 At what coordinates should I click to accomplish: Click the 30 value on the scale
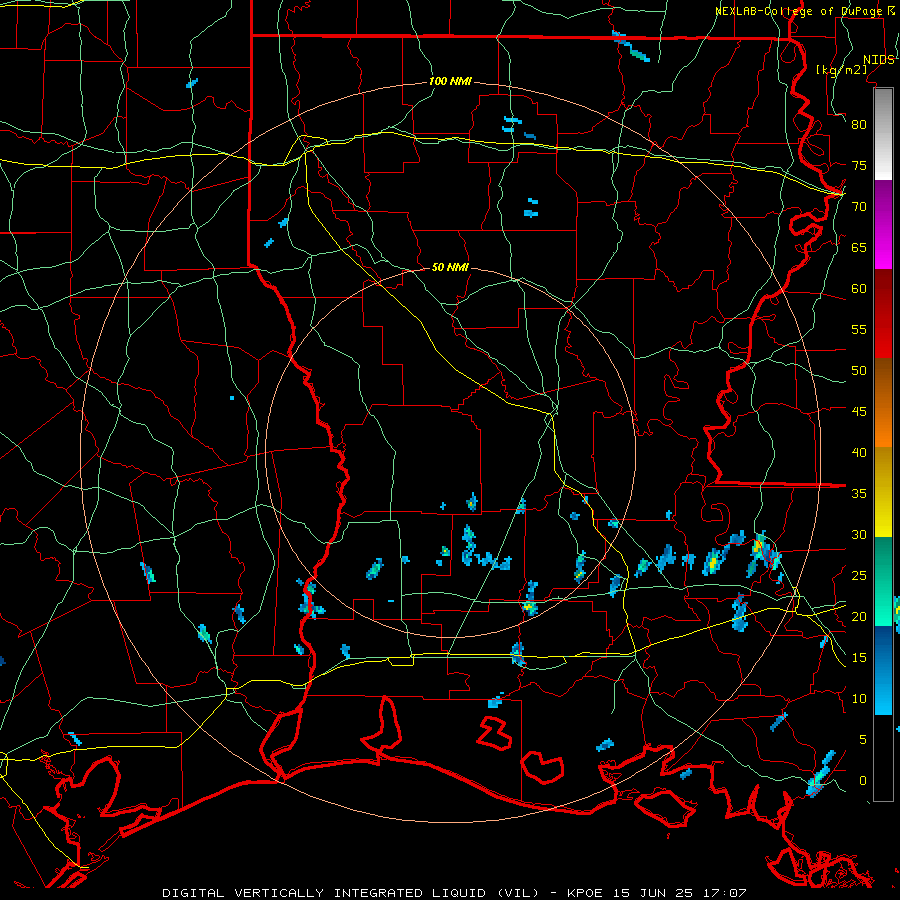point(859,534)
